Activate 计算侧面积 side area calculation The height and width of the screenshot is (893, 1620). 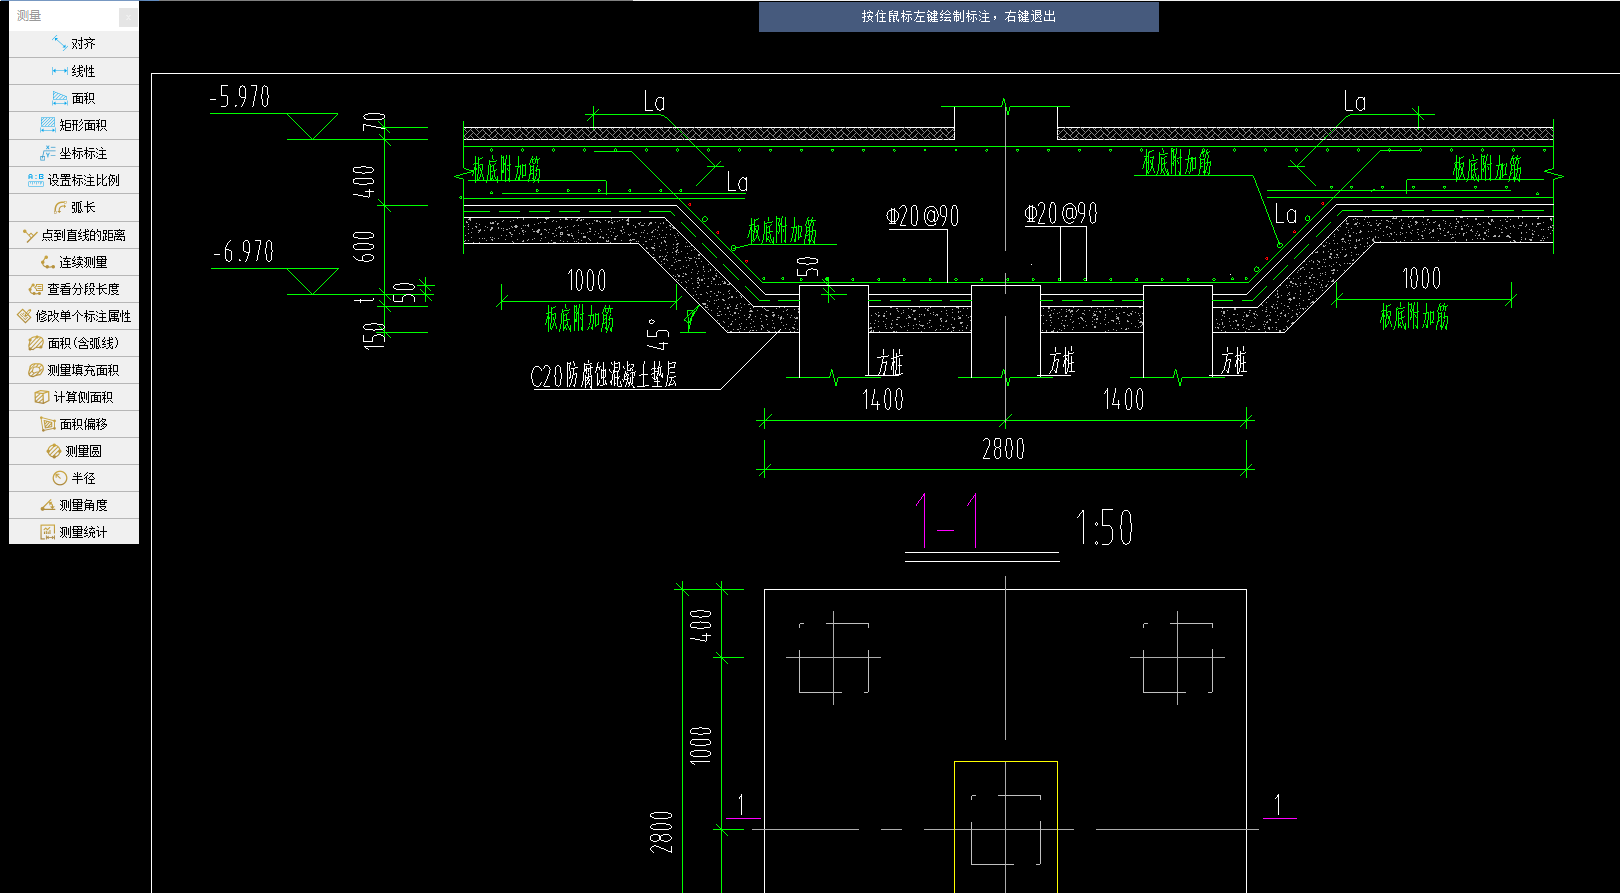click(74, 397)
